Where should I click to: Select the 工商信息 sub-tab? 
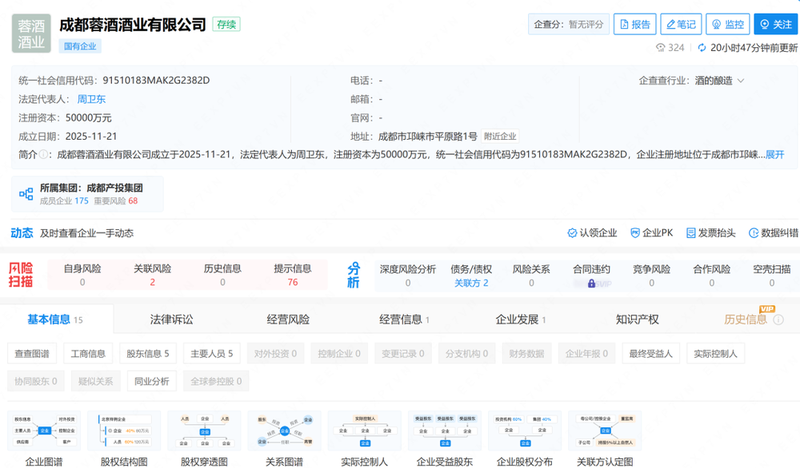point(88,353)
